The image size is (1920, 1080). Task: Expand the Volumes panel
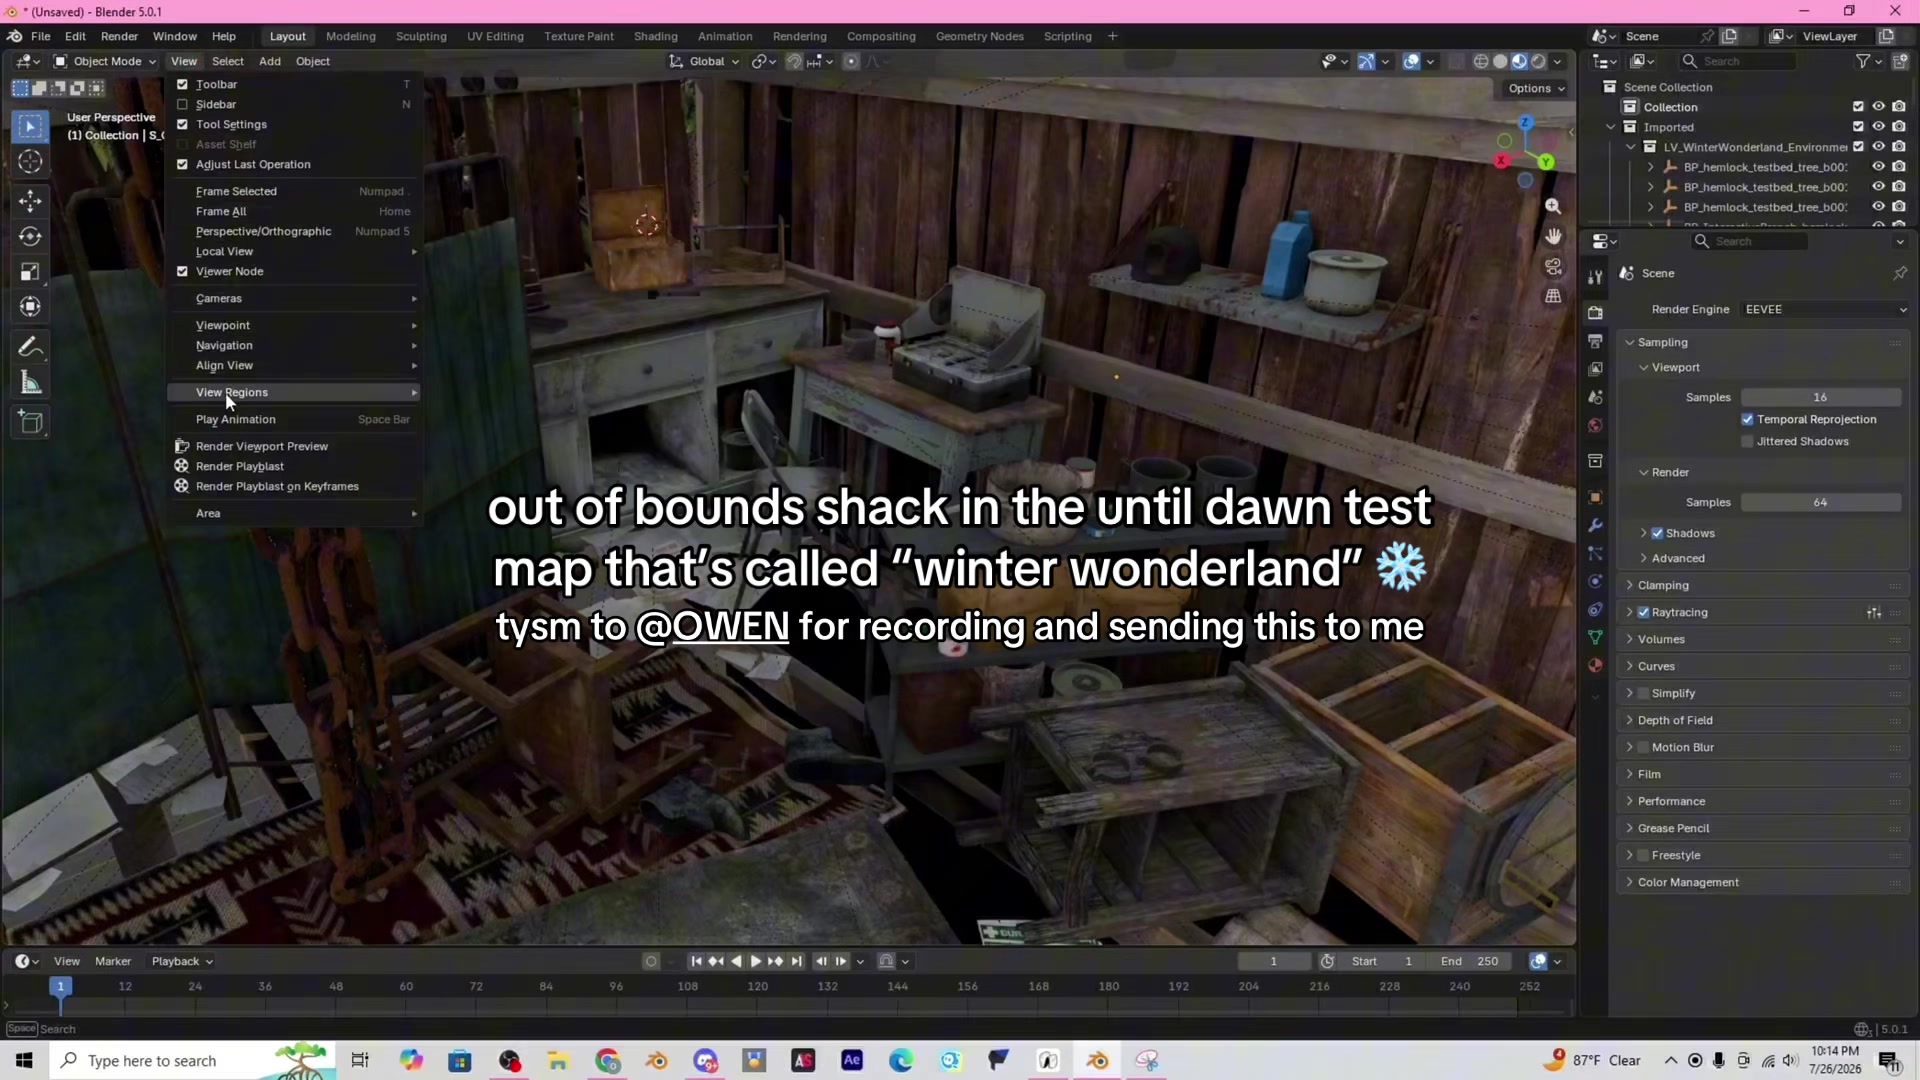[1661, 640]
